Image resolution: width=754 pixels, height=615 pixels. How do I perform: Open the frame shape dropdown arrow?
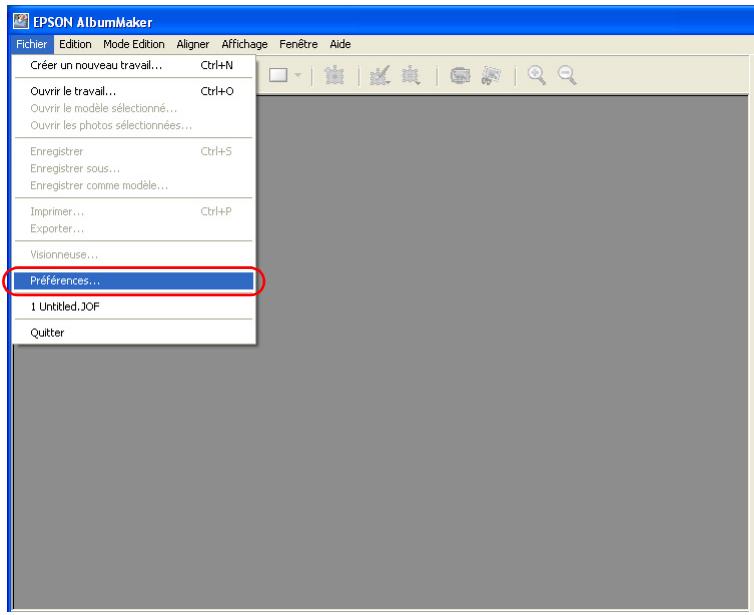tap(298, 75)
